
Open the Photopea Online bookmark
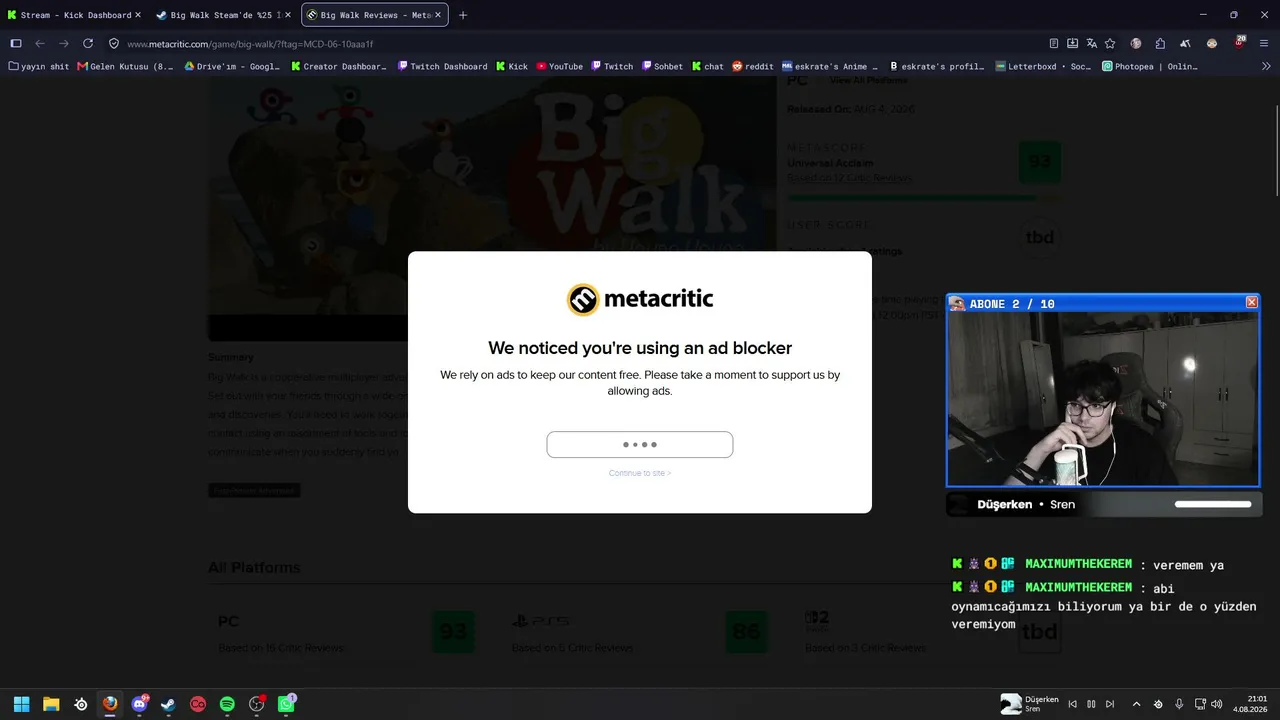pos(1149,67)
